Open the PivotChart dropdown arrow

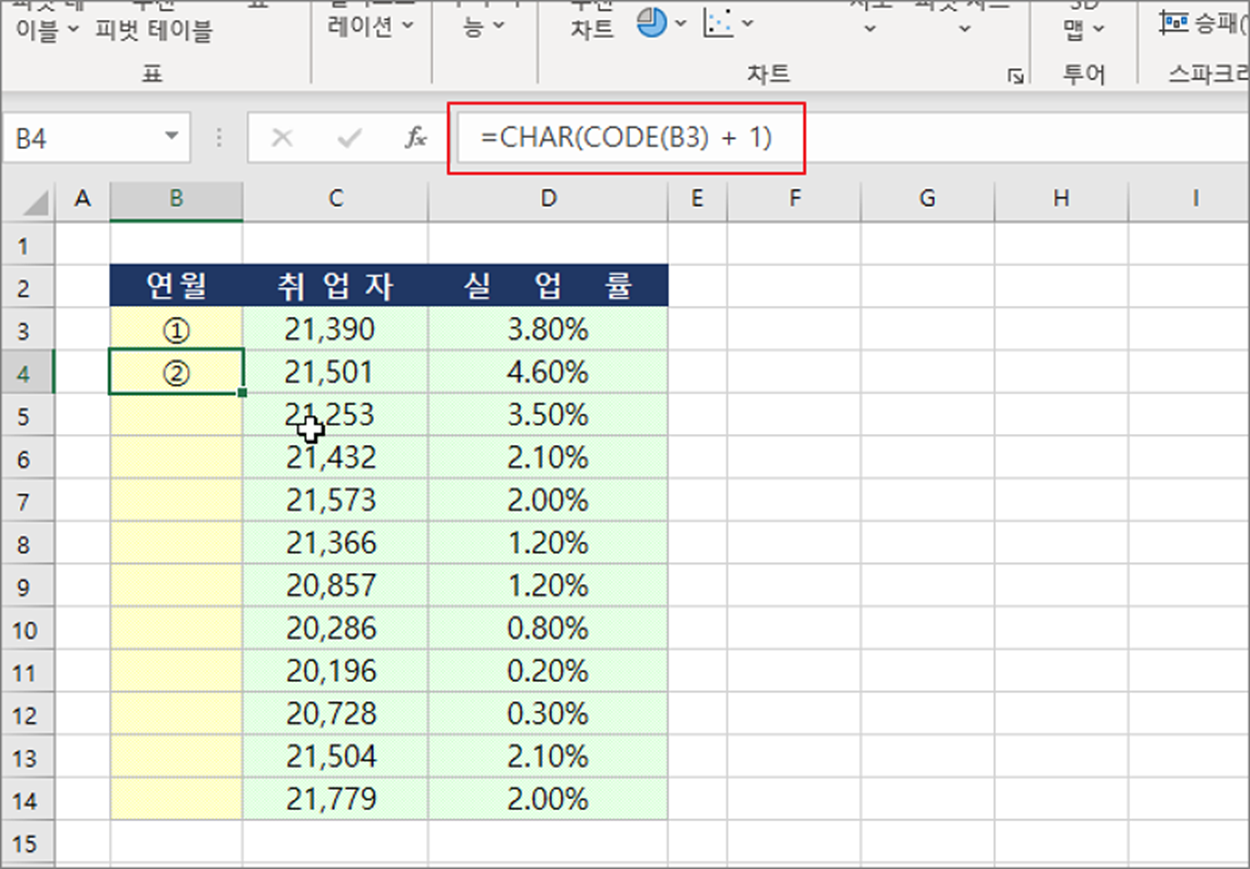pyautogui.click(x=964, y=29)
